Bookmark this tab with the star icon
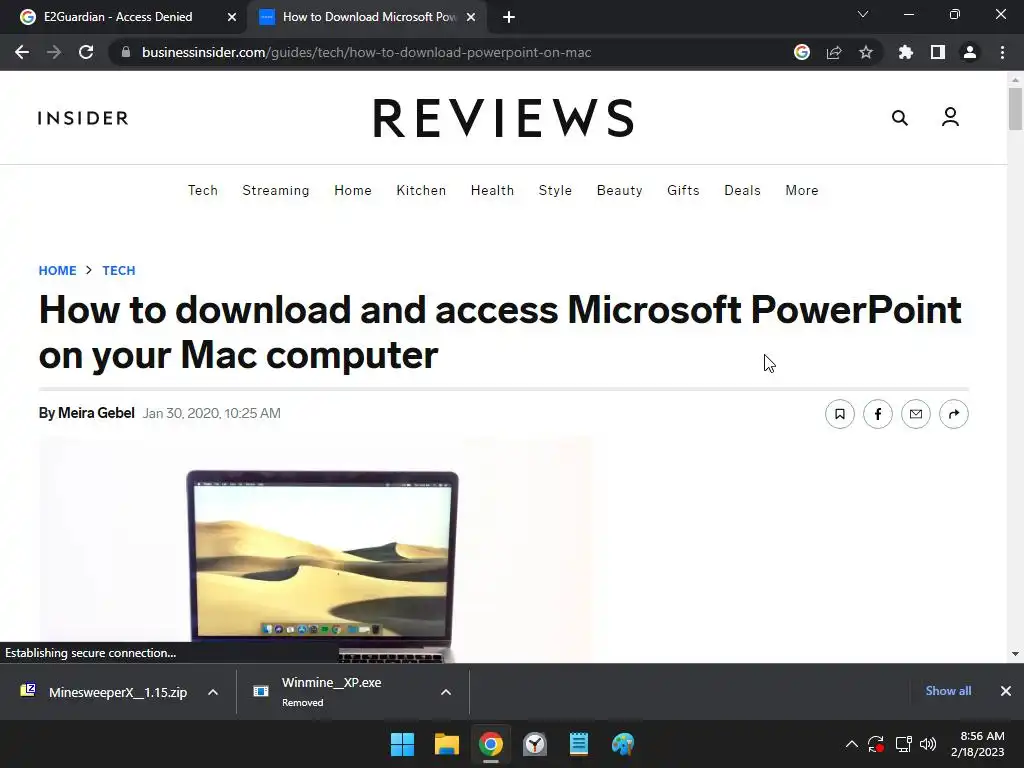The height and width of the screenshot is (768, 1024). (x=866, y=52)
